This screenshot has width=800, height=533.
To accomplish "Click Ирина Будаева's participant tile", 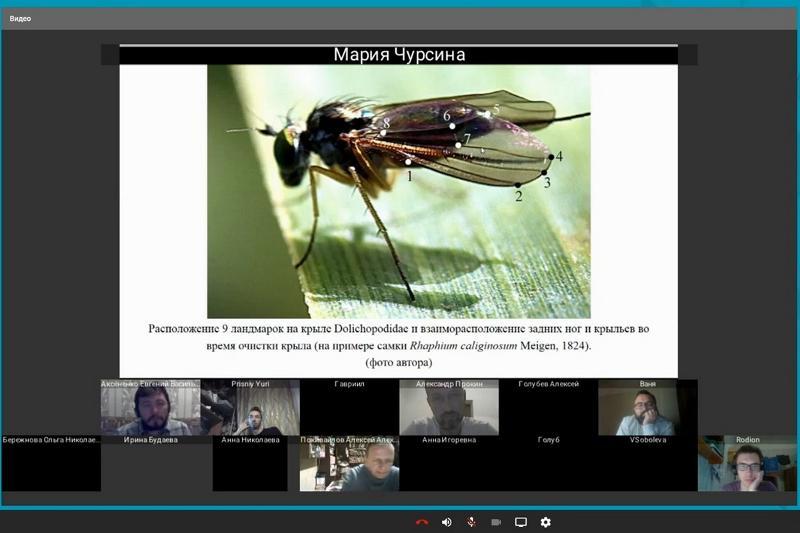I will (150, 464).
